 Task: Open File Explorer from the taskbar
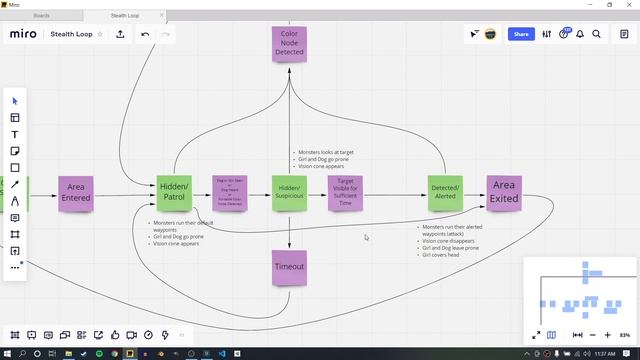(69, 354)
